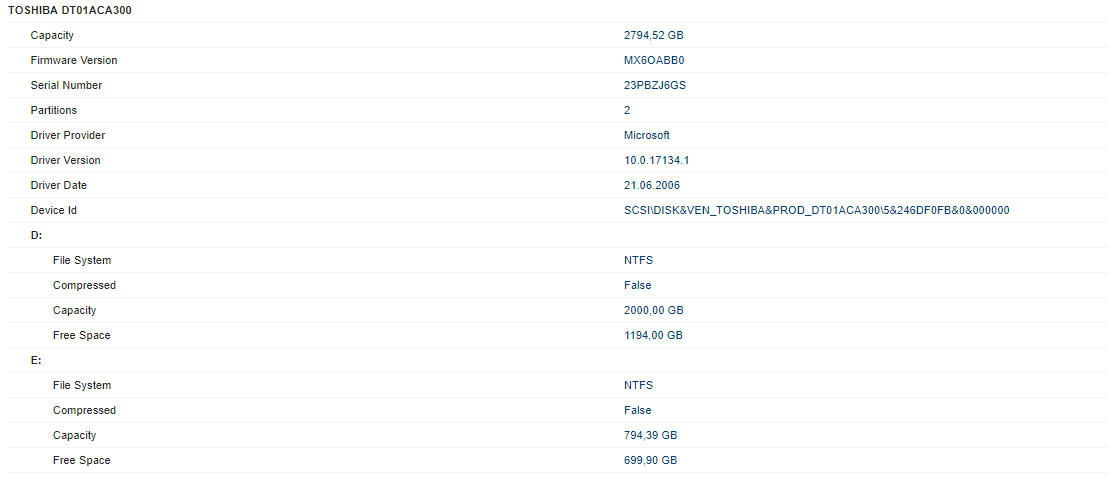Select E: File System value NTFS
Screen dimensions: 1109x481
tap(638, 386)
